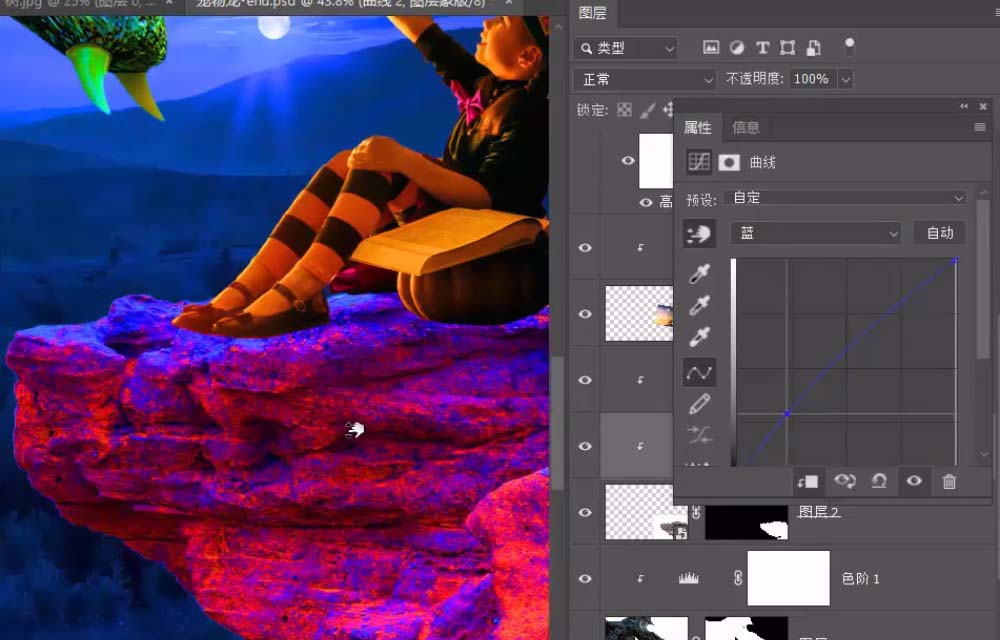Click the smooth curve values icon
The width and height of the screenshot is (1000, 640).
point(699,435)
